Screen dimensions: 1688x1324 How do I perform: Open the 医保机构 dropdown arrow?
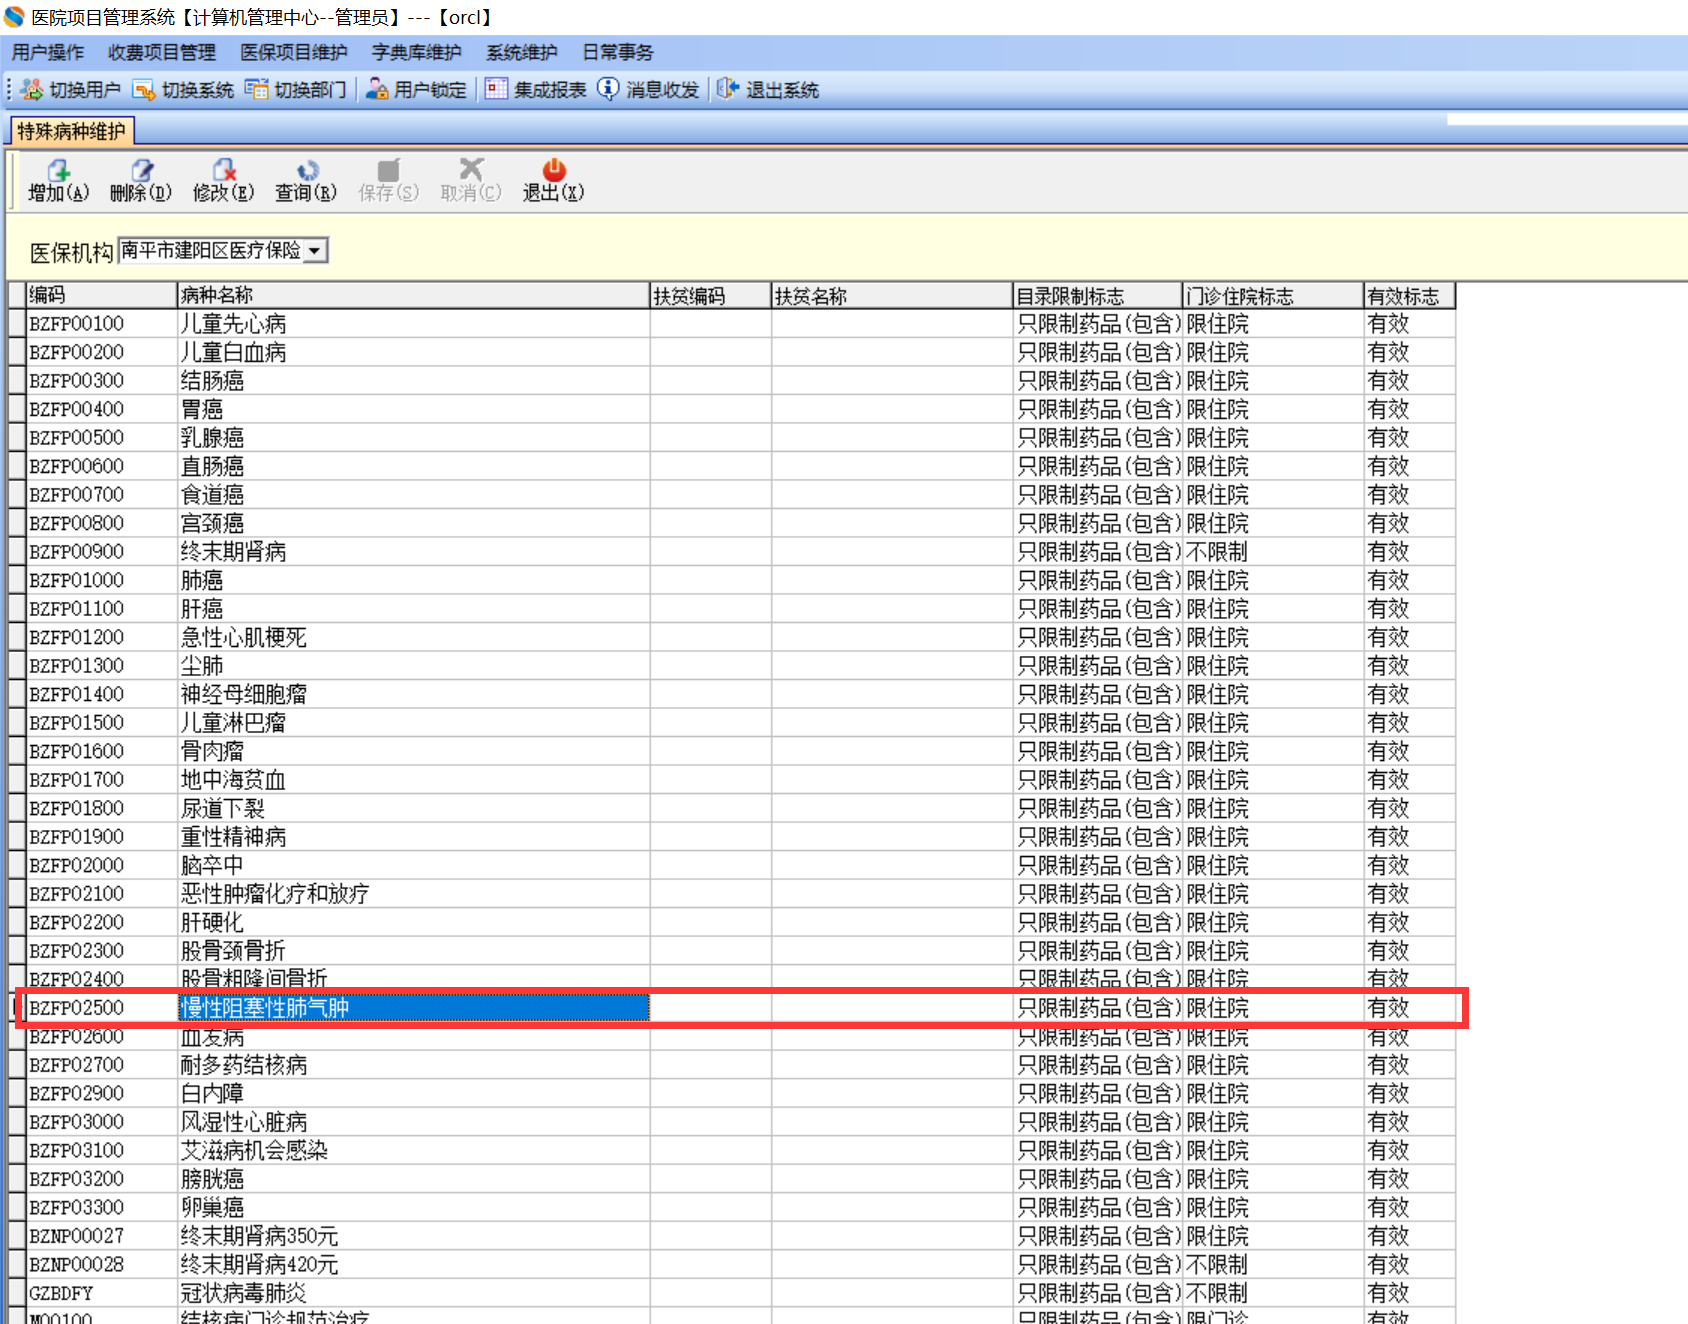[x=315, y=251]
